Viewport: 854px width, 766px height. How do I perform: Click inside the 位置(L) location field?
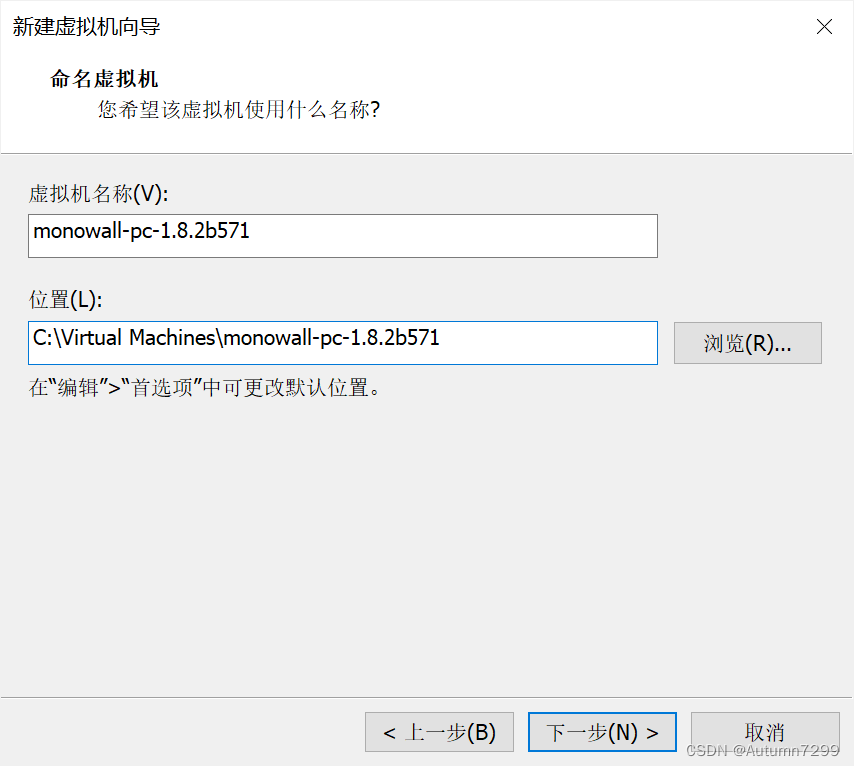pyautogui.click(x=343, y=340)
